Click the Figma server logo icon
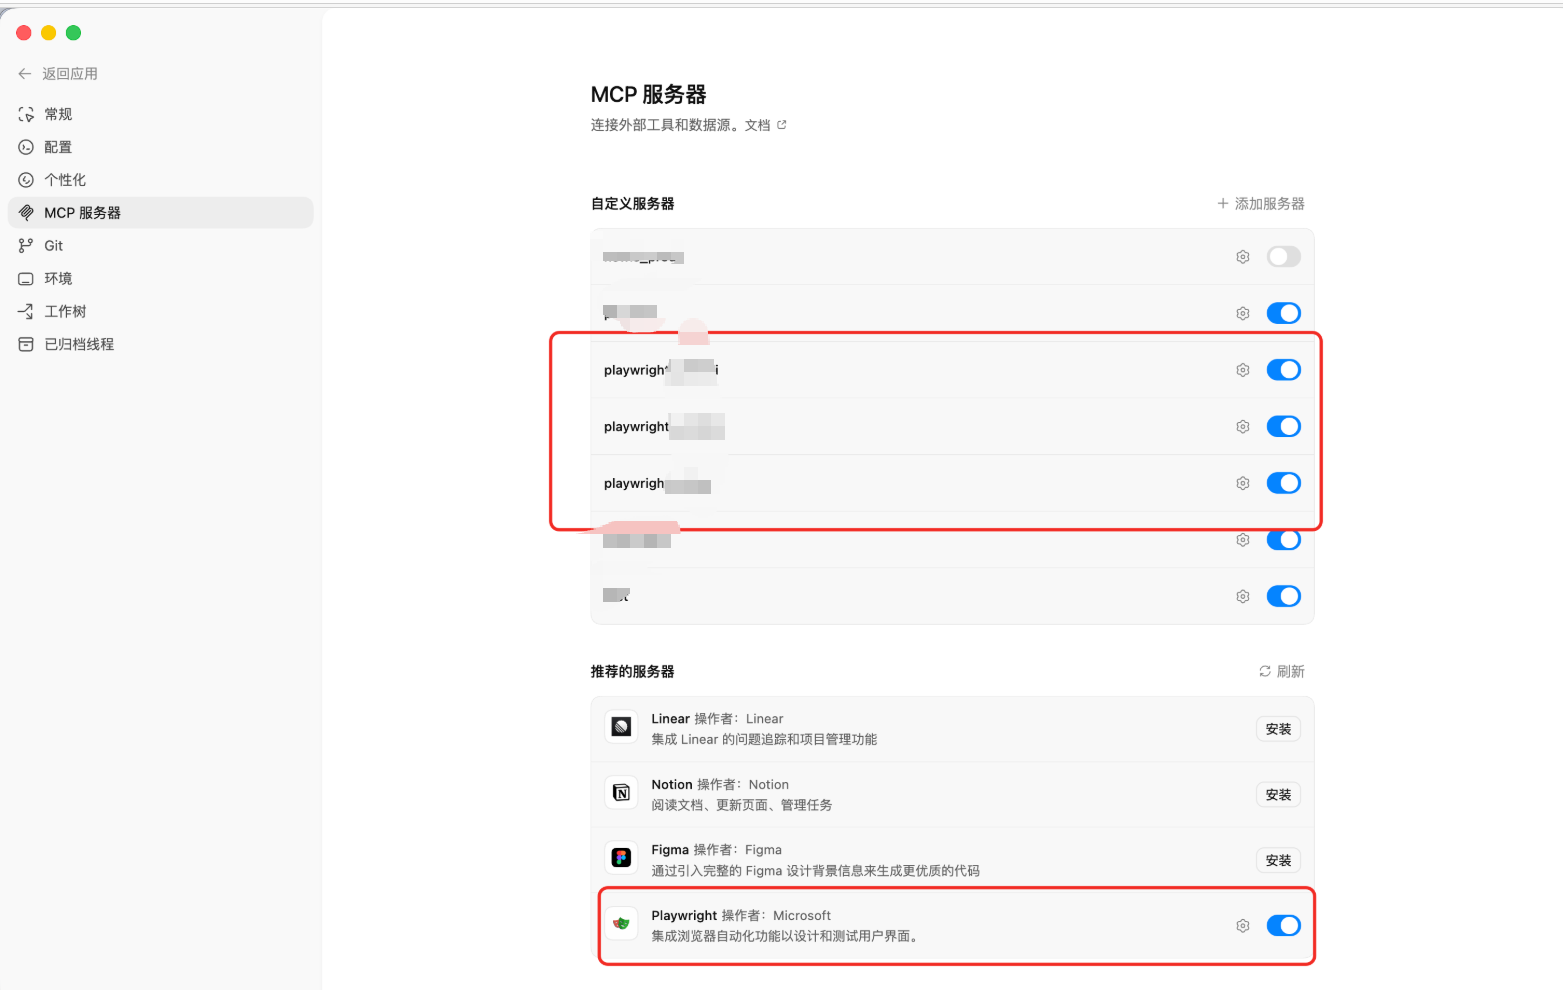 (621, 858)
